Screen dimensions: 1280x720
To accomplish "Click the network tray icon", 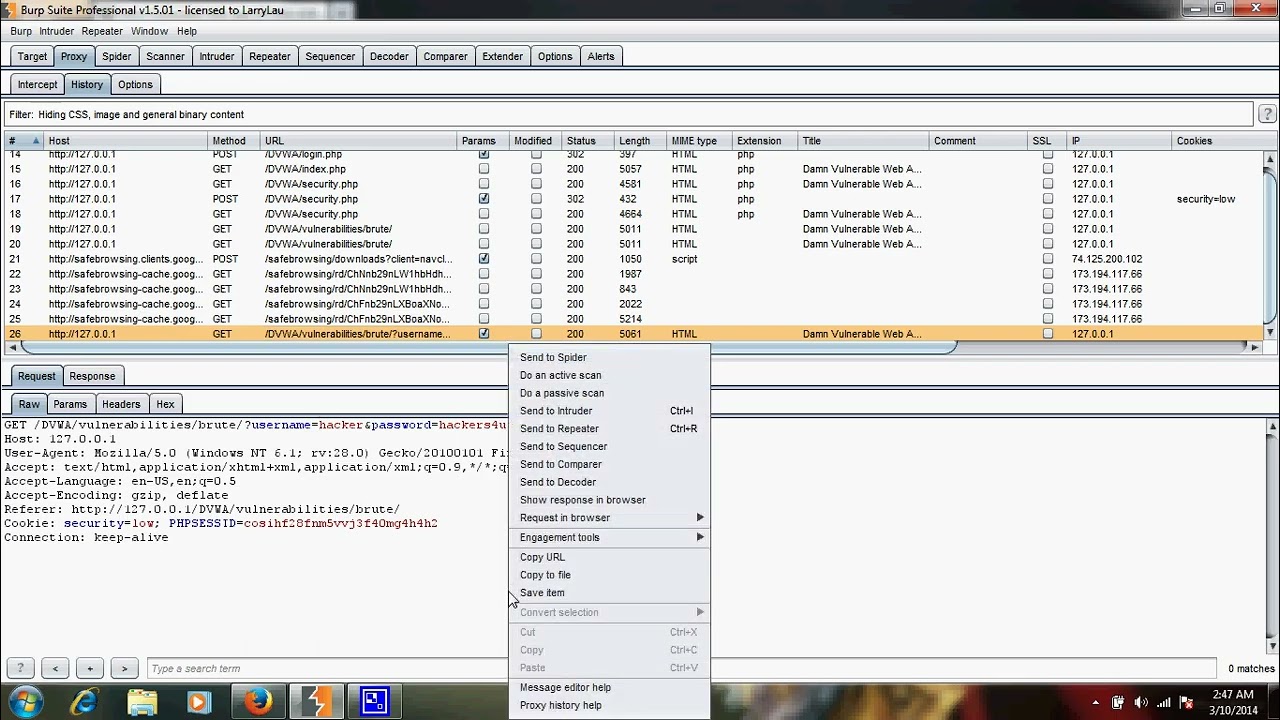I will click(x=1163, y=703).
